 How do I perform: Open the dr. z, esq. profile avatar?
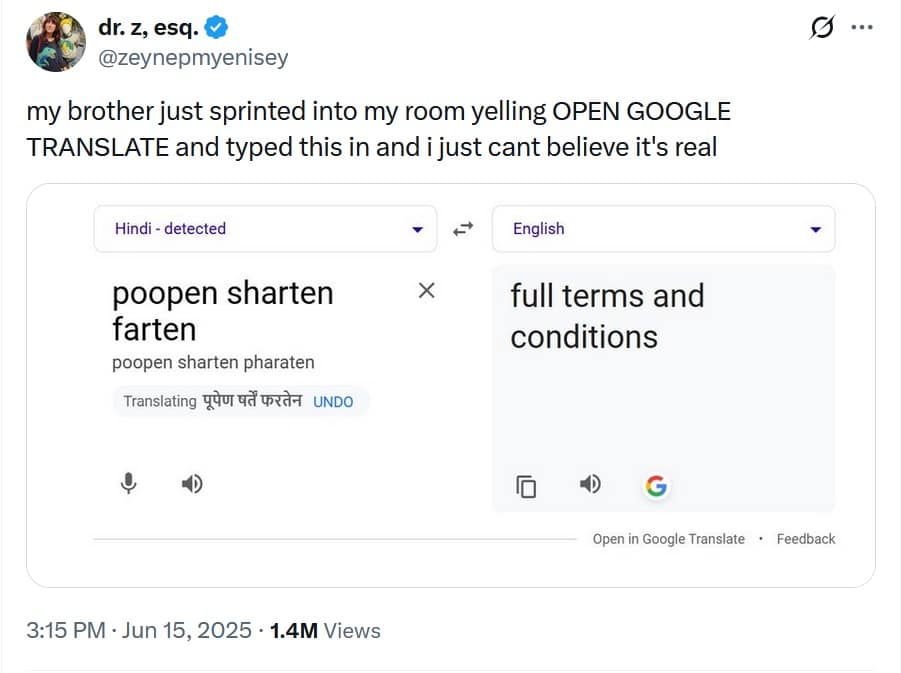pos(56,42)
